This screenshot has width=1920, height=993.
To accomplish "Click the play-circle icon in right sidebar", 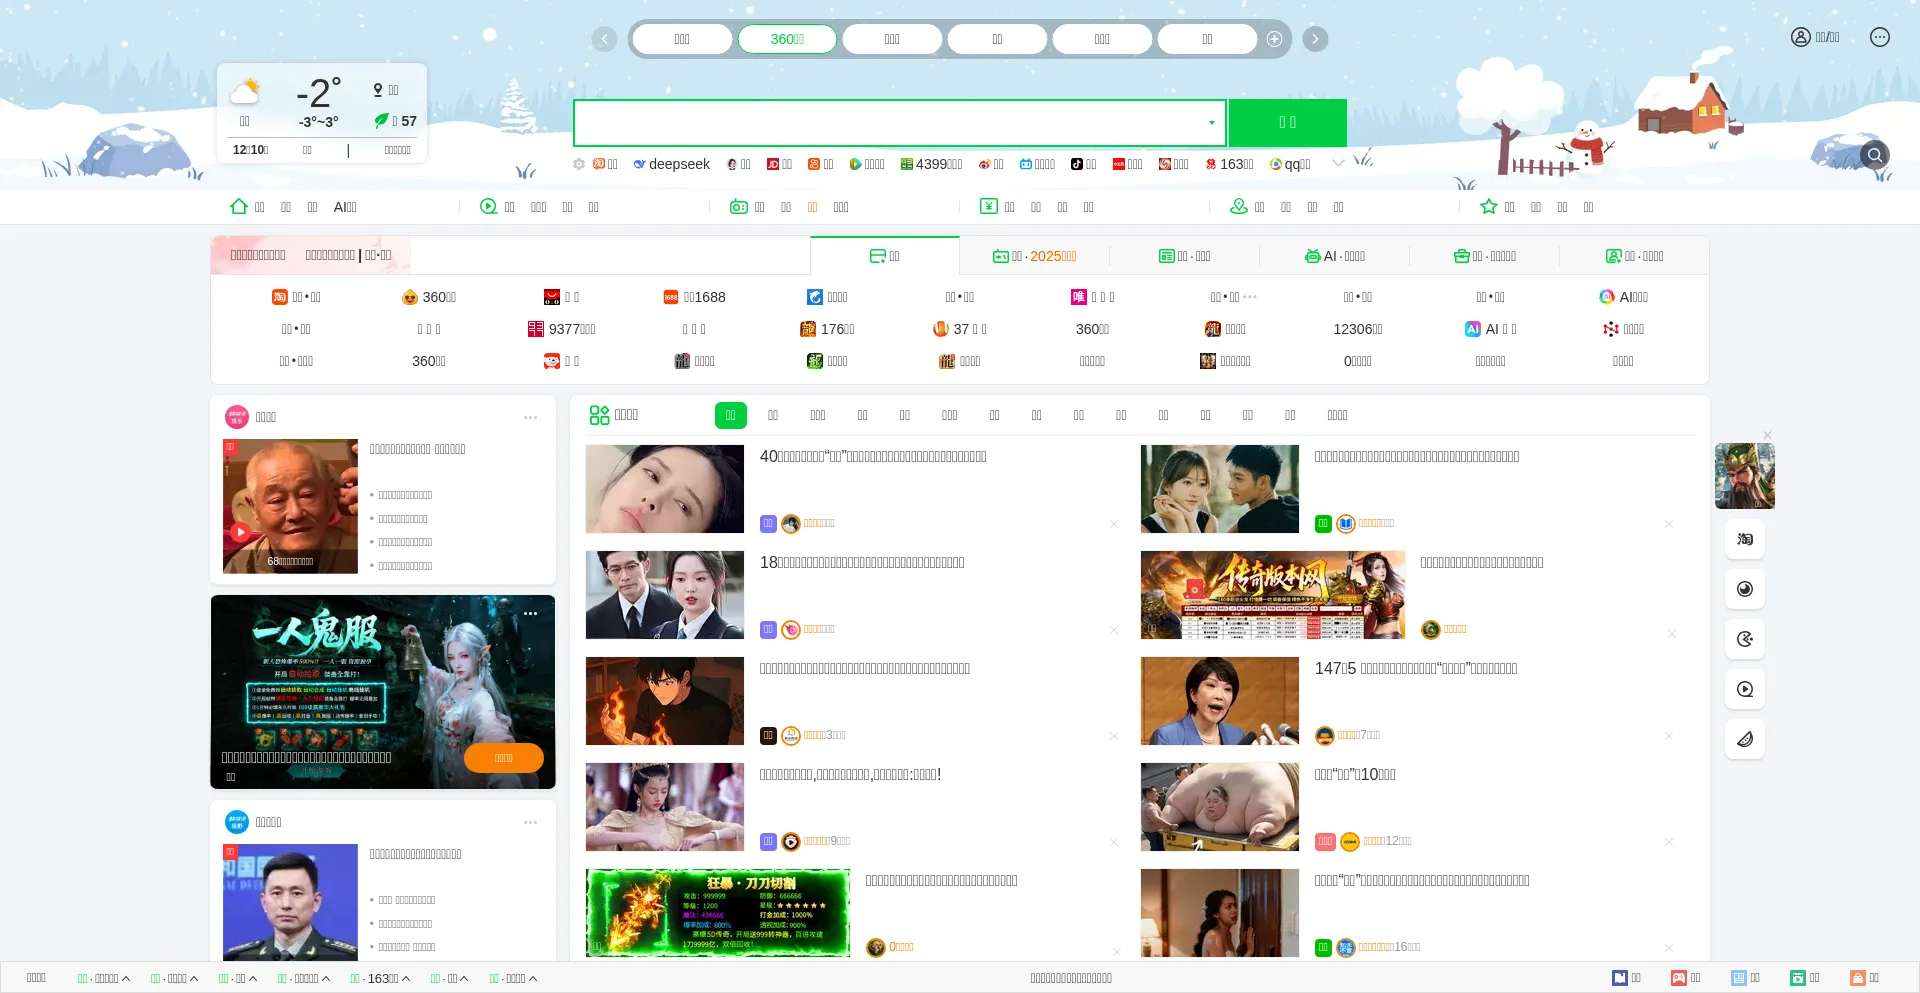I will (1745, 689).
